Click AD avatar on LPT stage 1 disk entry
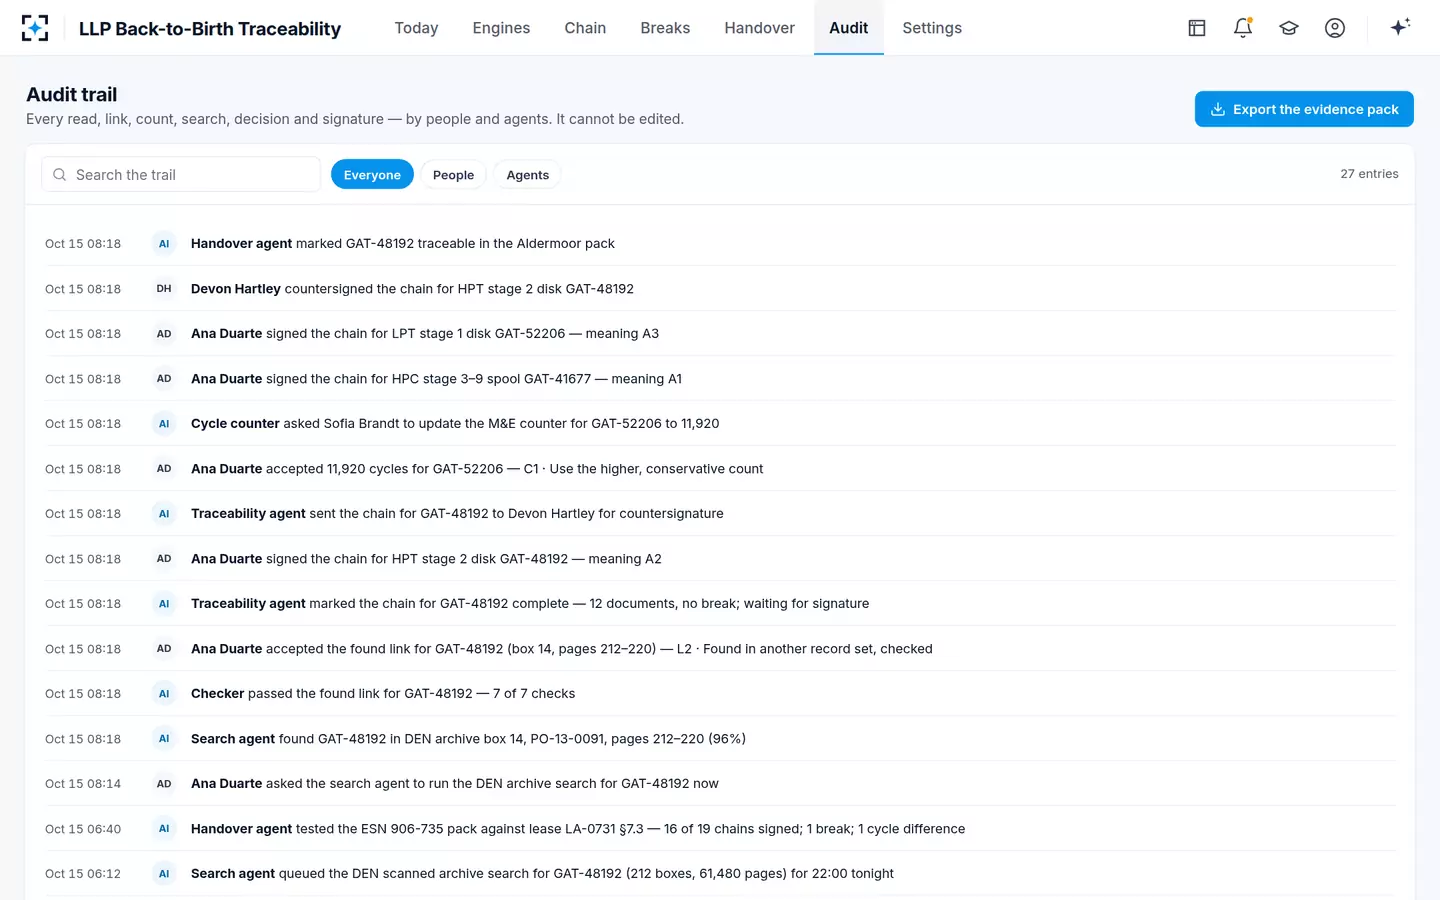 [164, 333]
